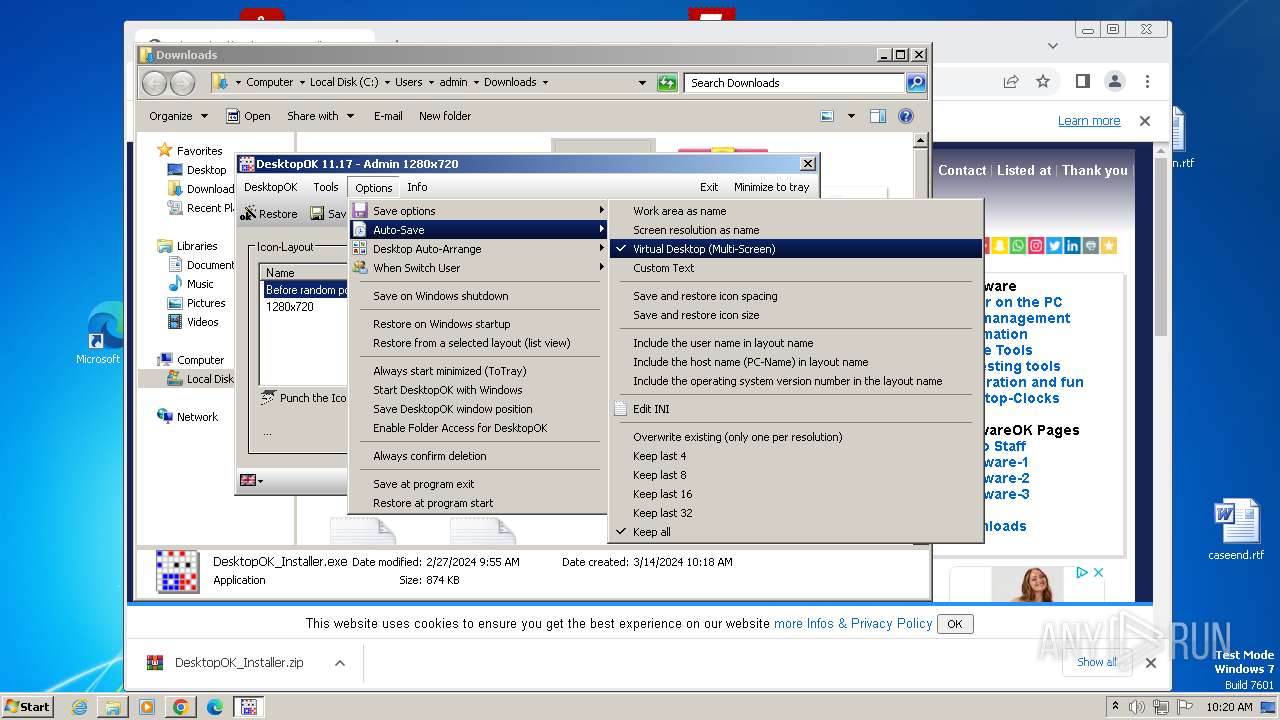The height and width of the screenshot is (720, 1280).
Task: Open the address bar history dropdown
Action: [x=642, y=83]
